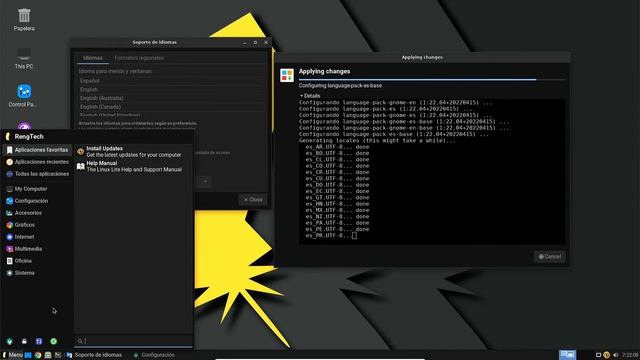Switch to Configuración taskbar window
Viewport: 640px width, 360px height.
coord(154,355)
